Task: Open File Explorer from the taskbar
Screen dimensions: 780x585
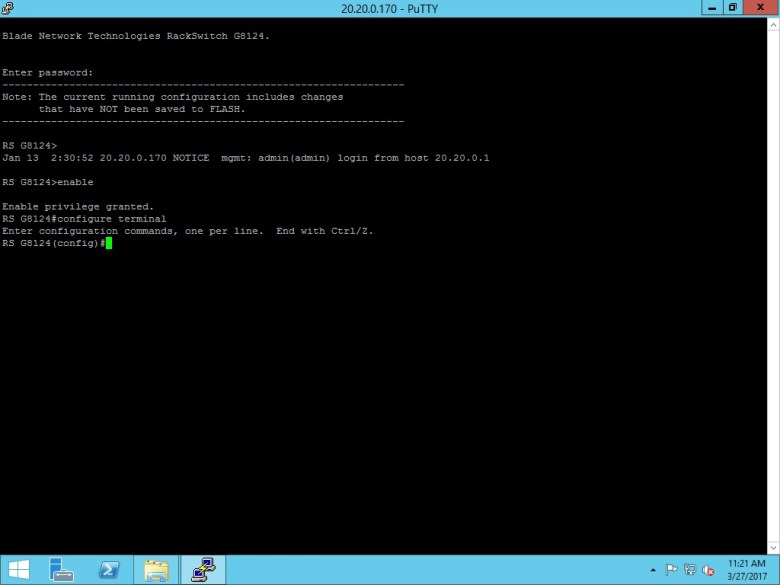Action: point(156,570)
